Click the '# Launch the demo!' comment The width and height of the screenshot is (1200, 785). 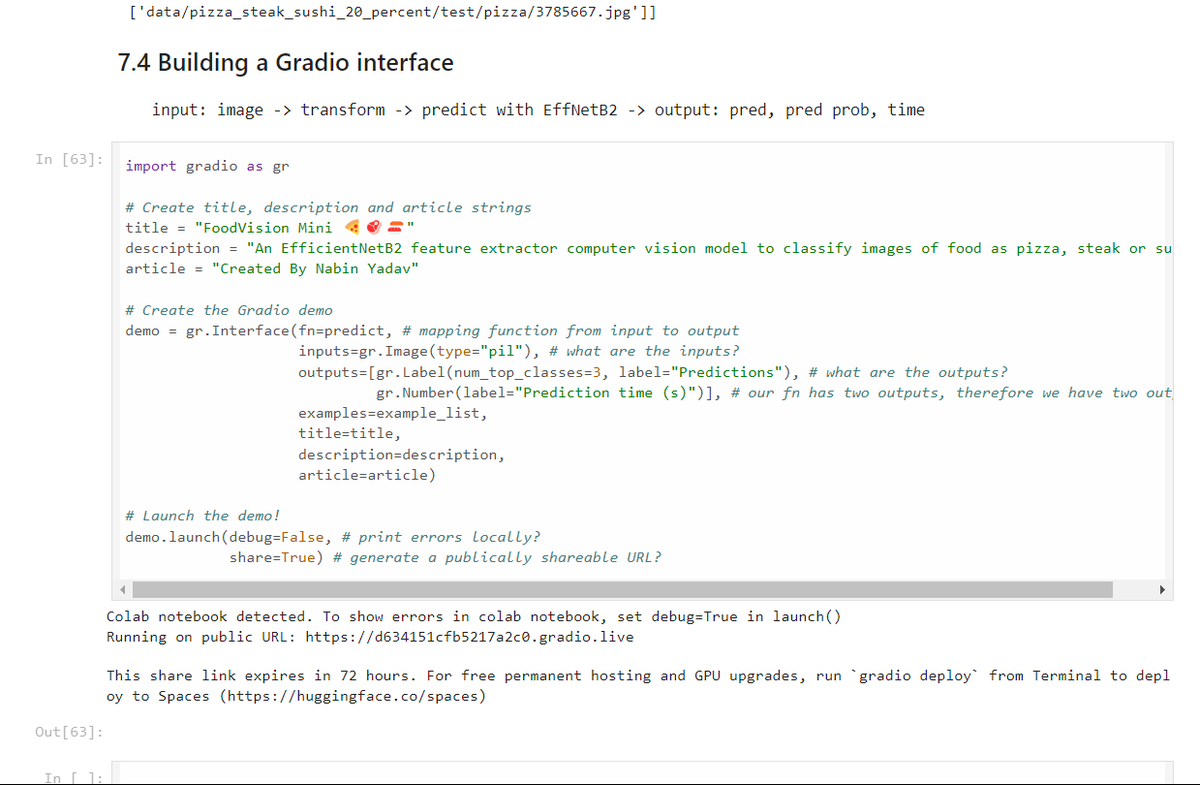203,516
